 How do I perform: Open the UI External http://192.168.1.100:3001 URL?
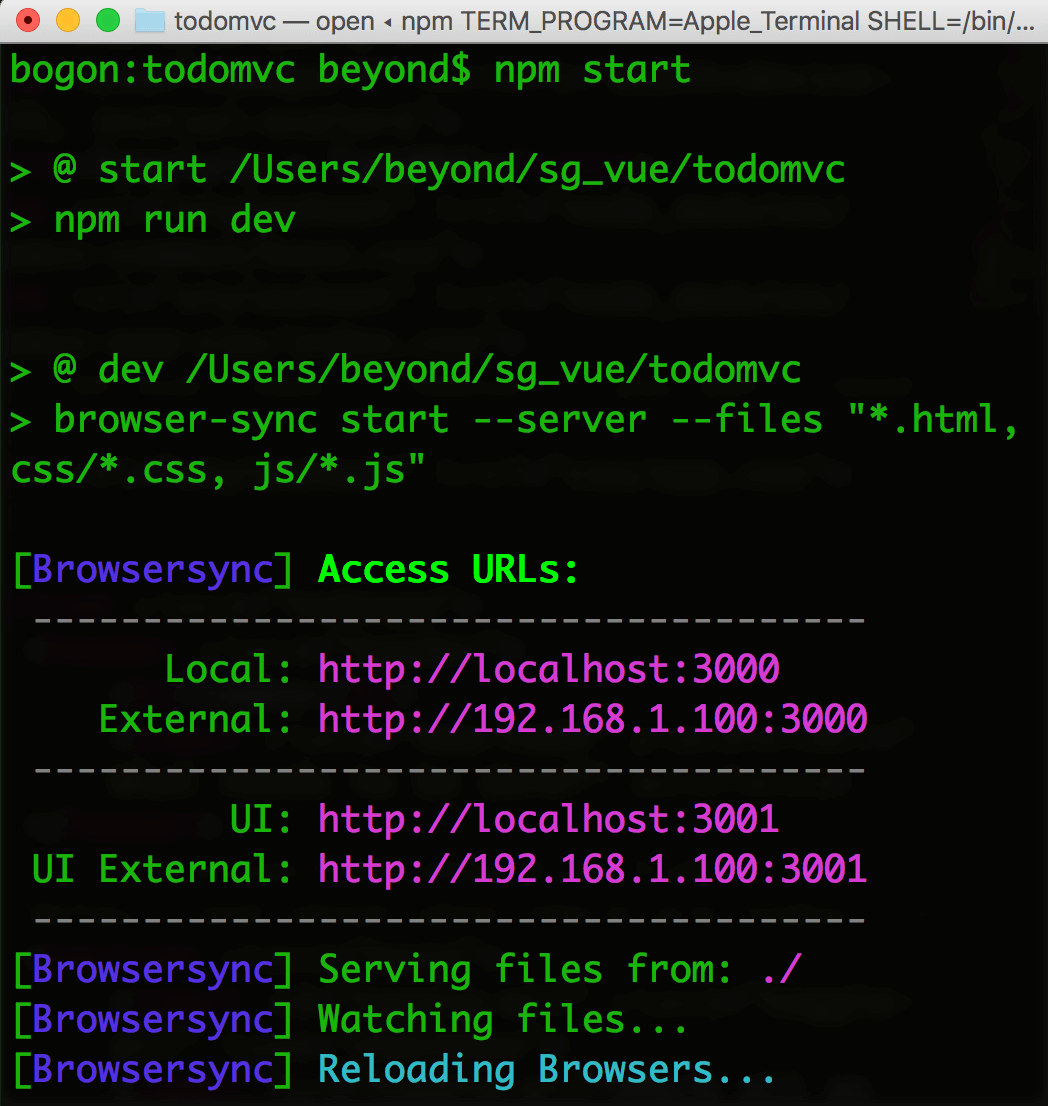[592, 869]
